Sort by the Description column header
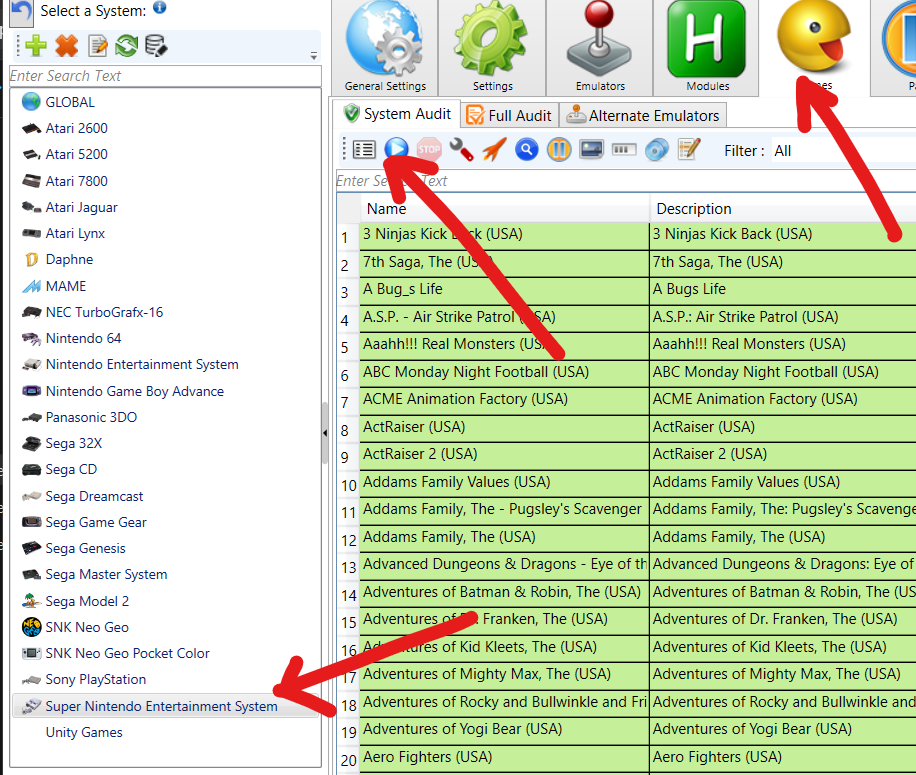Viewport: 916px width, 775px height. (x=783, y=208)
